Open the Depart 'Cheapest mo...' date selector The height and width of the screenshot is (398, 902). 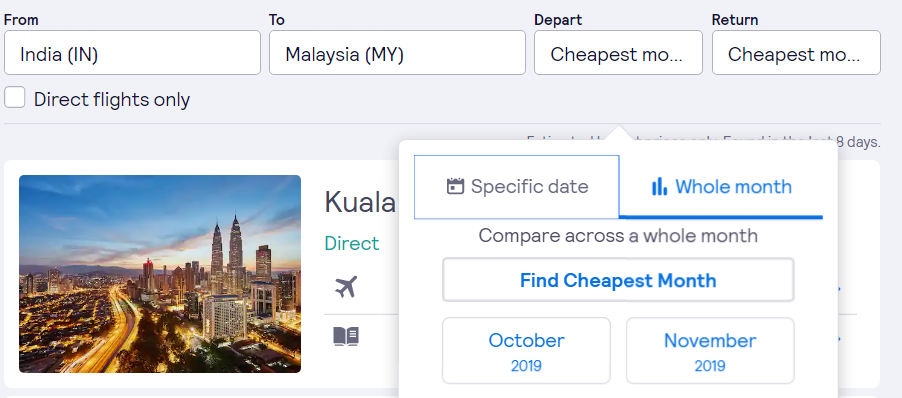click(x=618, y=53)
